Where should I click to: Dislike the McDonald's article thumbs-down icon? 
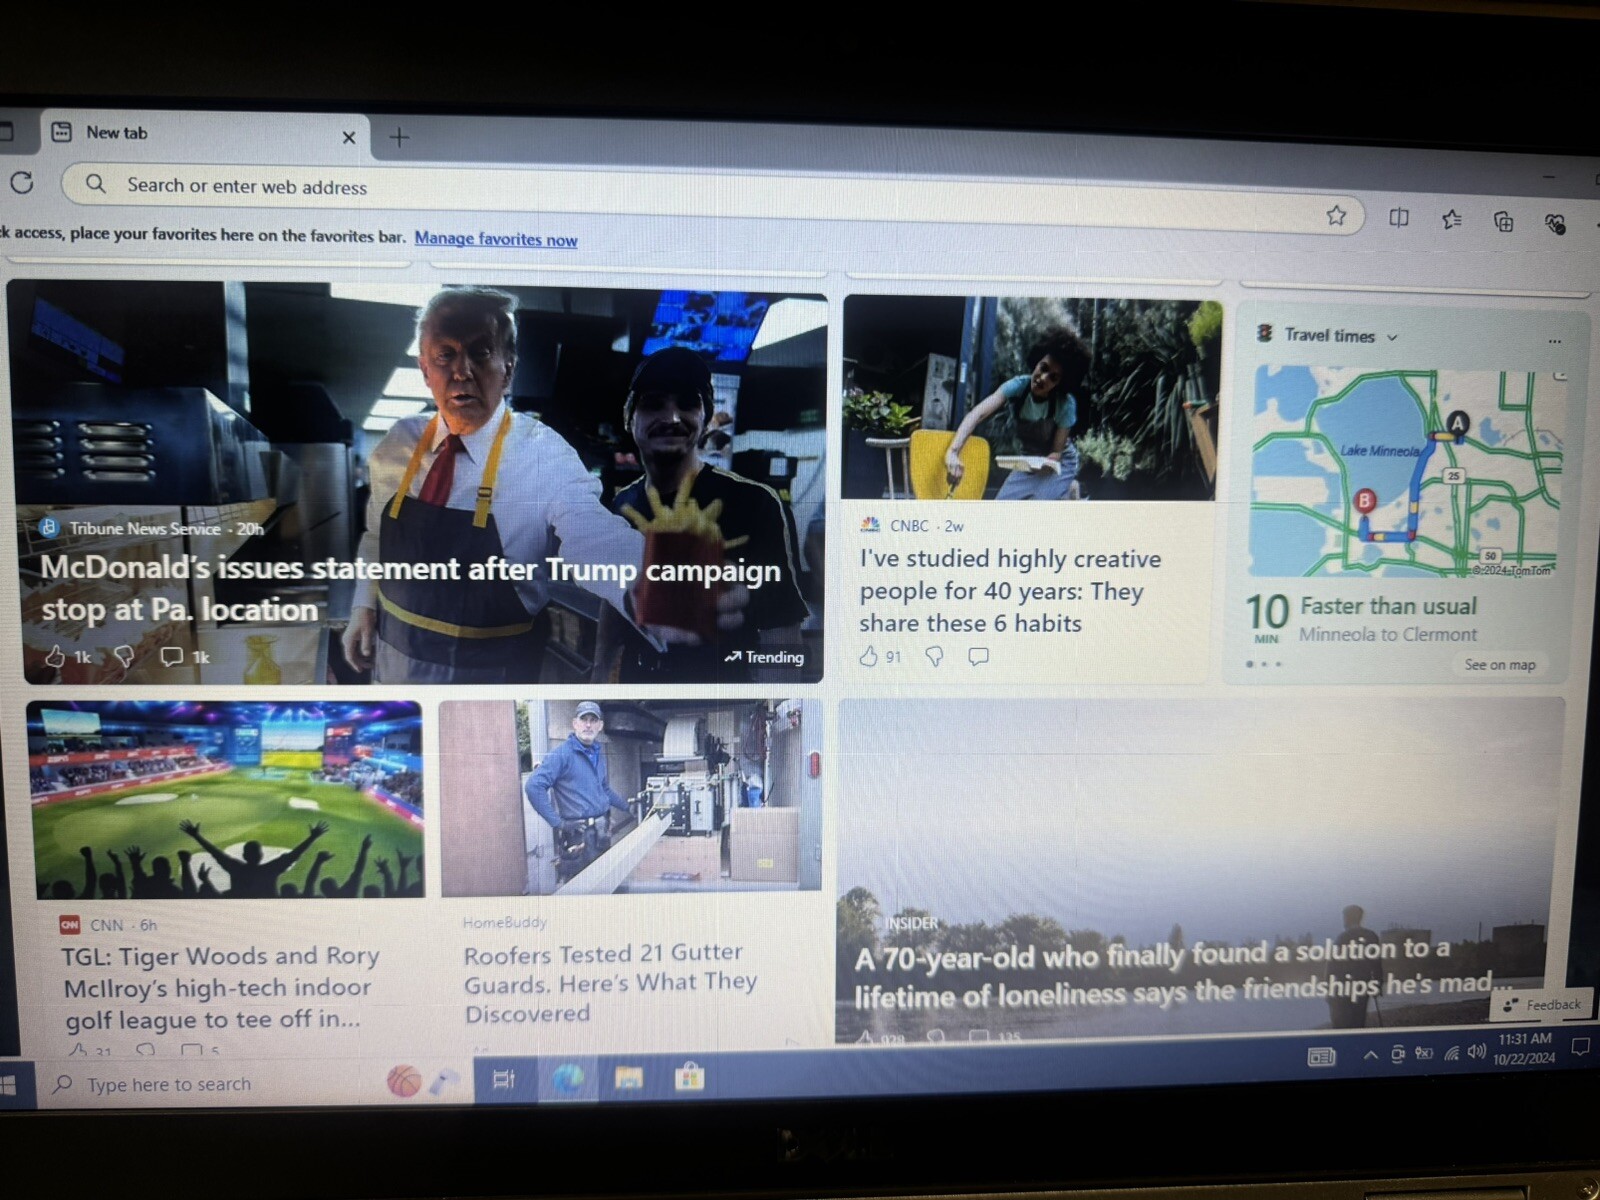pos(124,656)
